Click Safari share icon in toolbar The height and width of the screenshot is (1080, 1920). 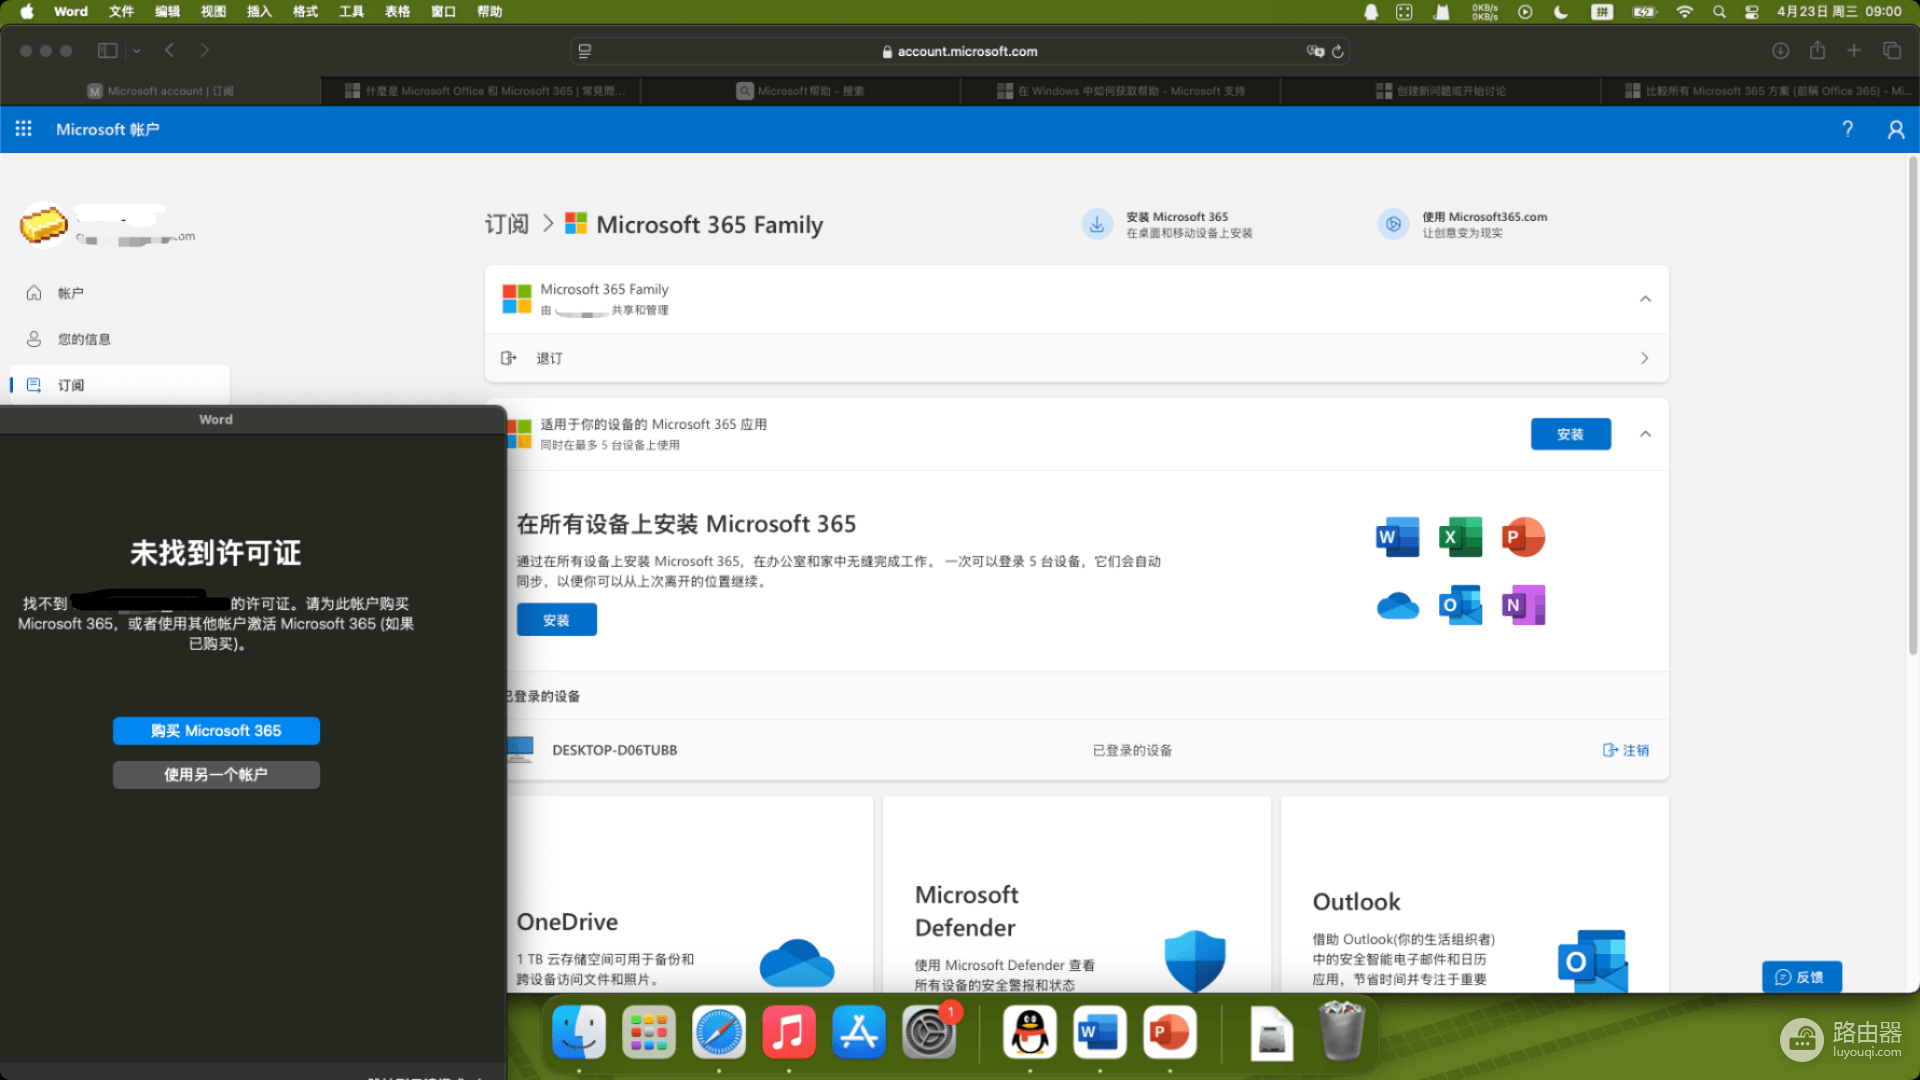tap(1817, 50)
